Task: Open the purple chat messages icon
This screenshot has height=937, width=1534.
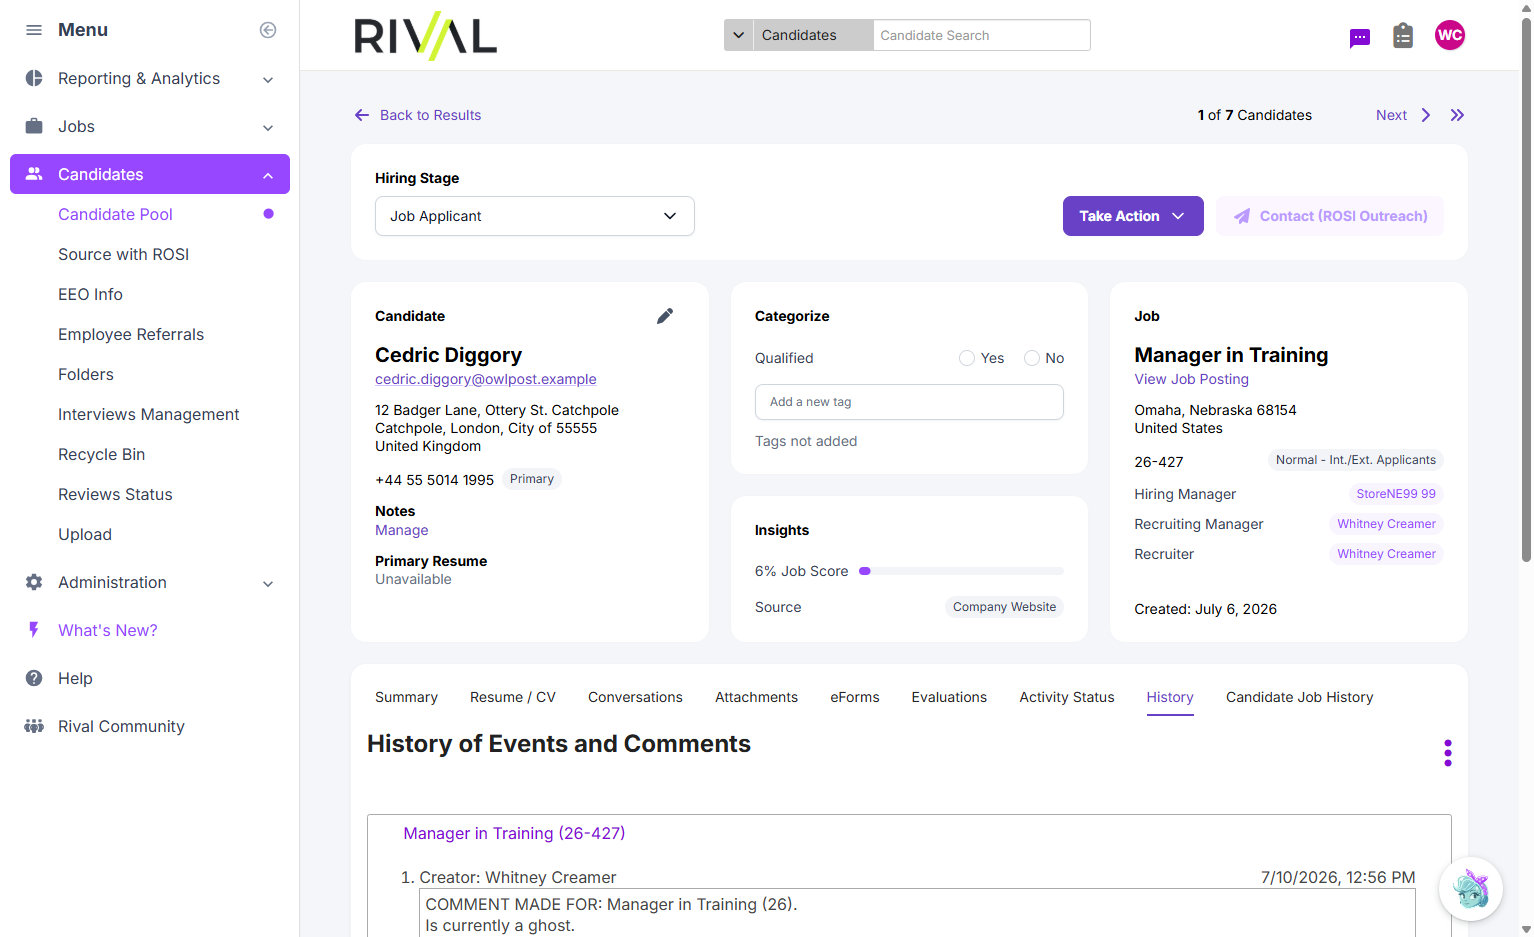Action: [1360, 38]
